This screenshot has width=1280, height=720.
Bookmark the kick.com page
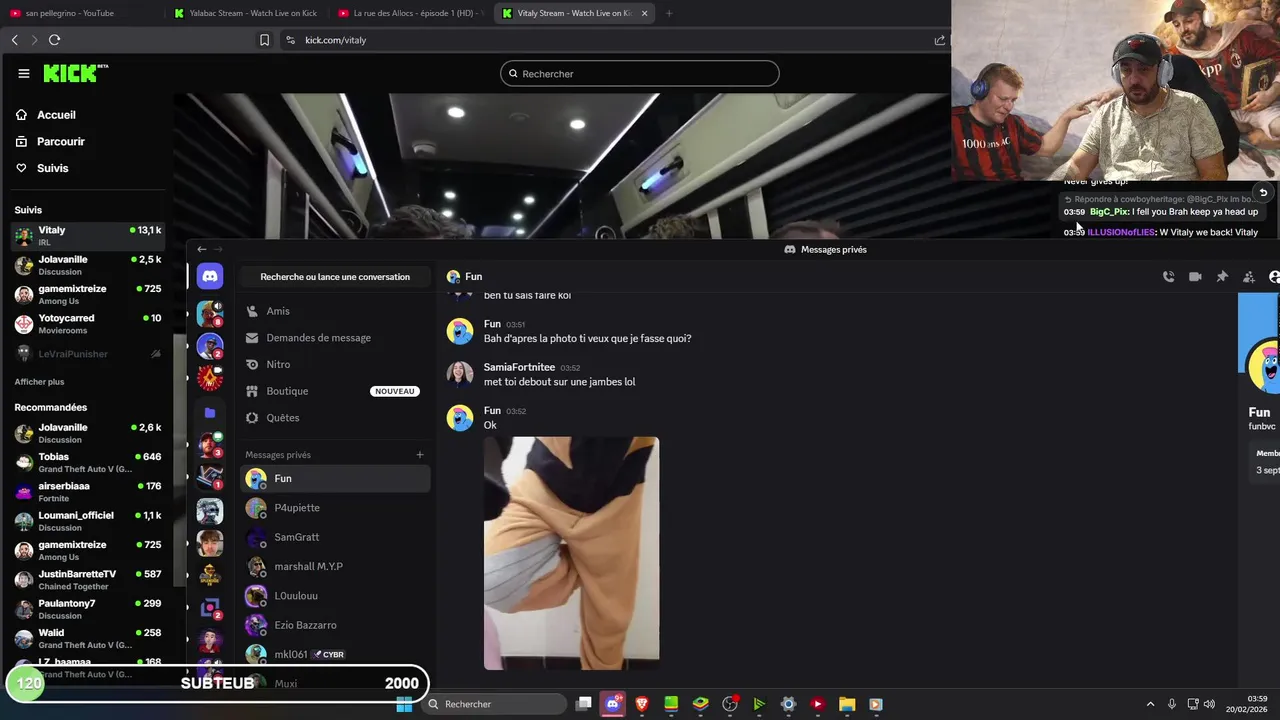pos(264,40)
